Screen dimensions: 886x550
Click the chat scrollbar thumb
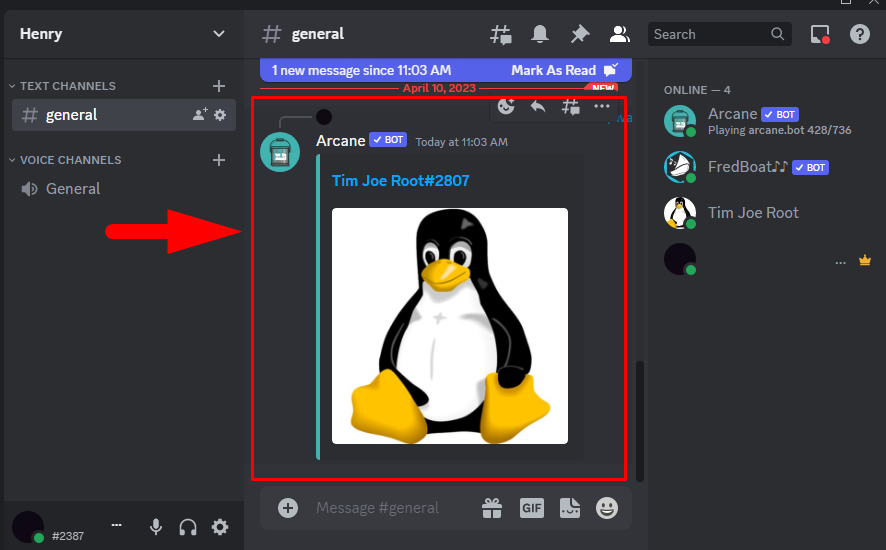(640, 421)
